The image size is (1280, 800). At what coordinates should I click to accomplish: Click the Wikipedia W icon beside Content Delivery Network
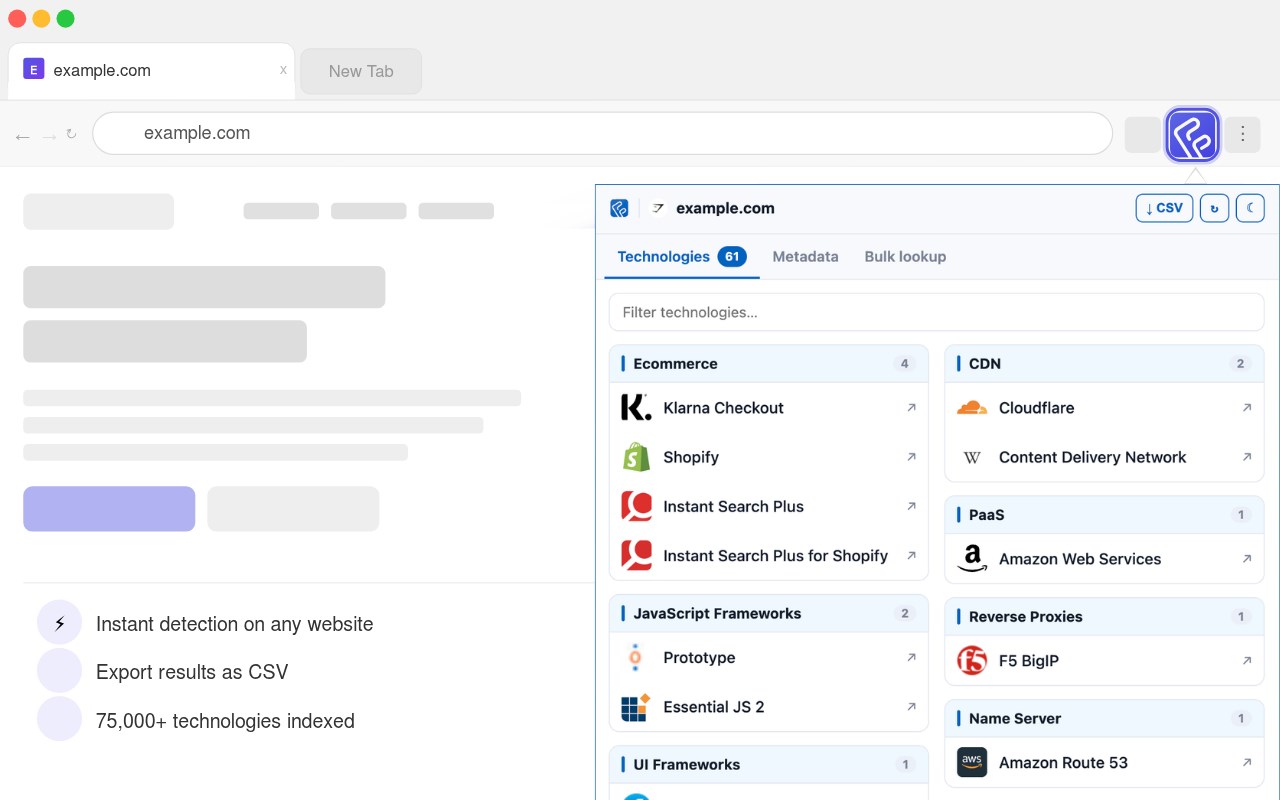972,457
